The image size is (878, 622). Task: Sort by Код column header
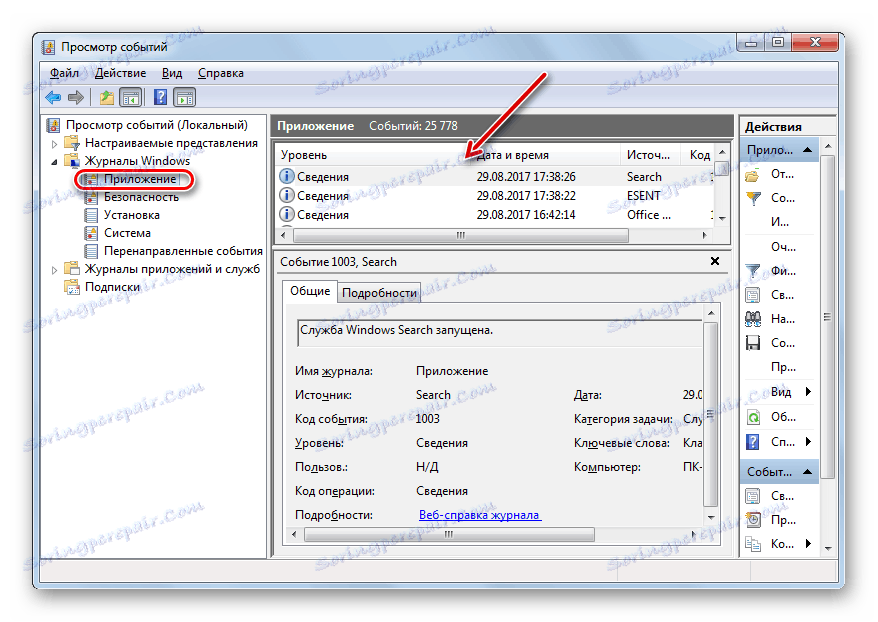coord(699,155)
